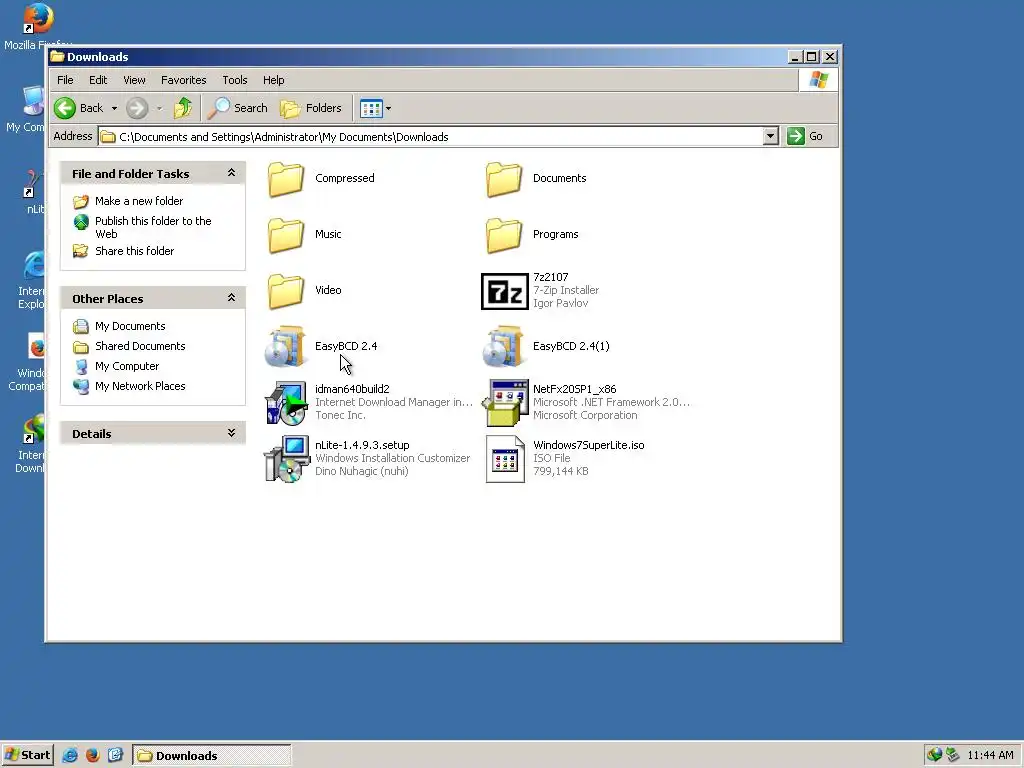Click the Downloads taskbar button
Viewport: 1024px width, 768px height.
pos(212,756)
